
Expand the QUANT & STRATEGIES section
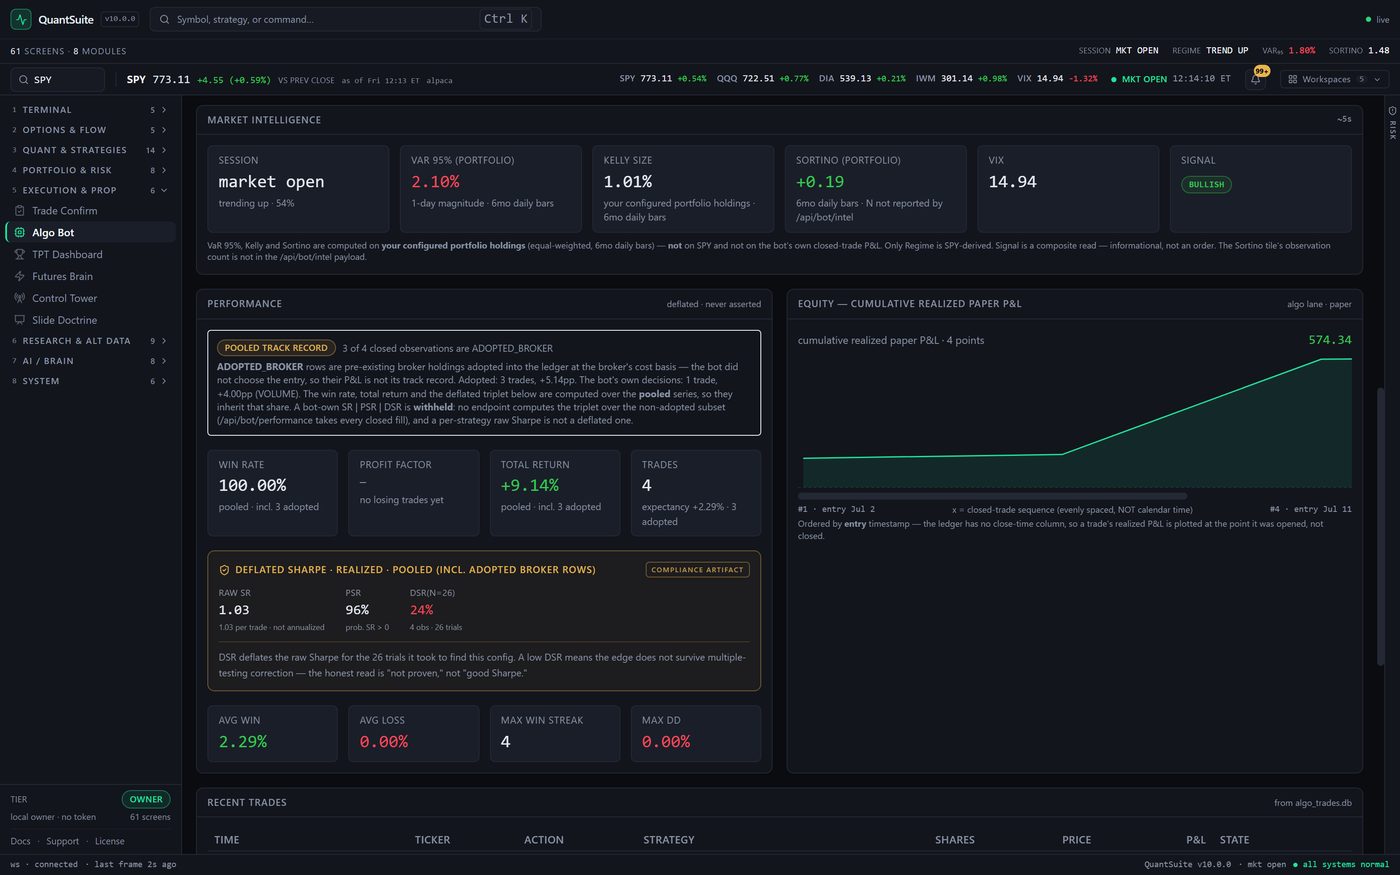(x=90, y=150)
